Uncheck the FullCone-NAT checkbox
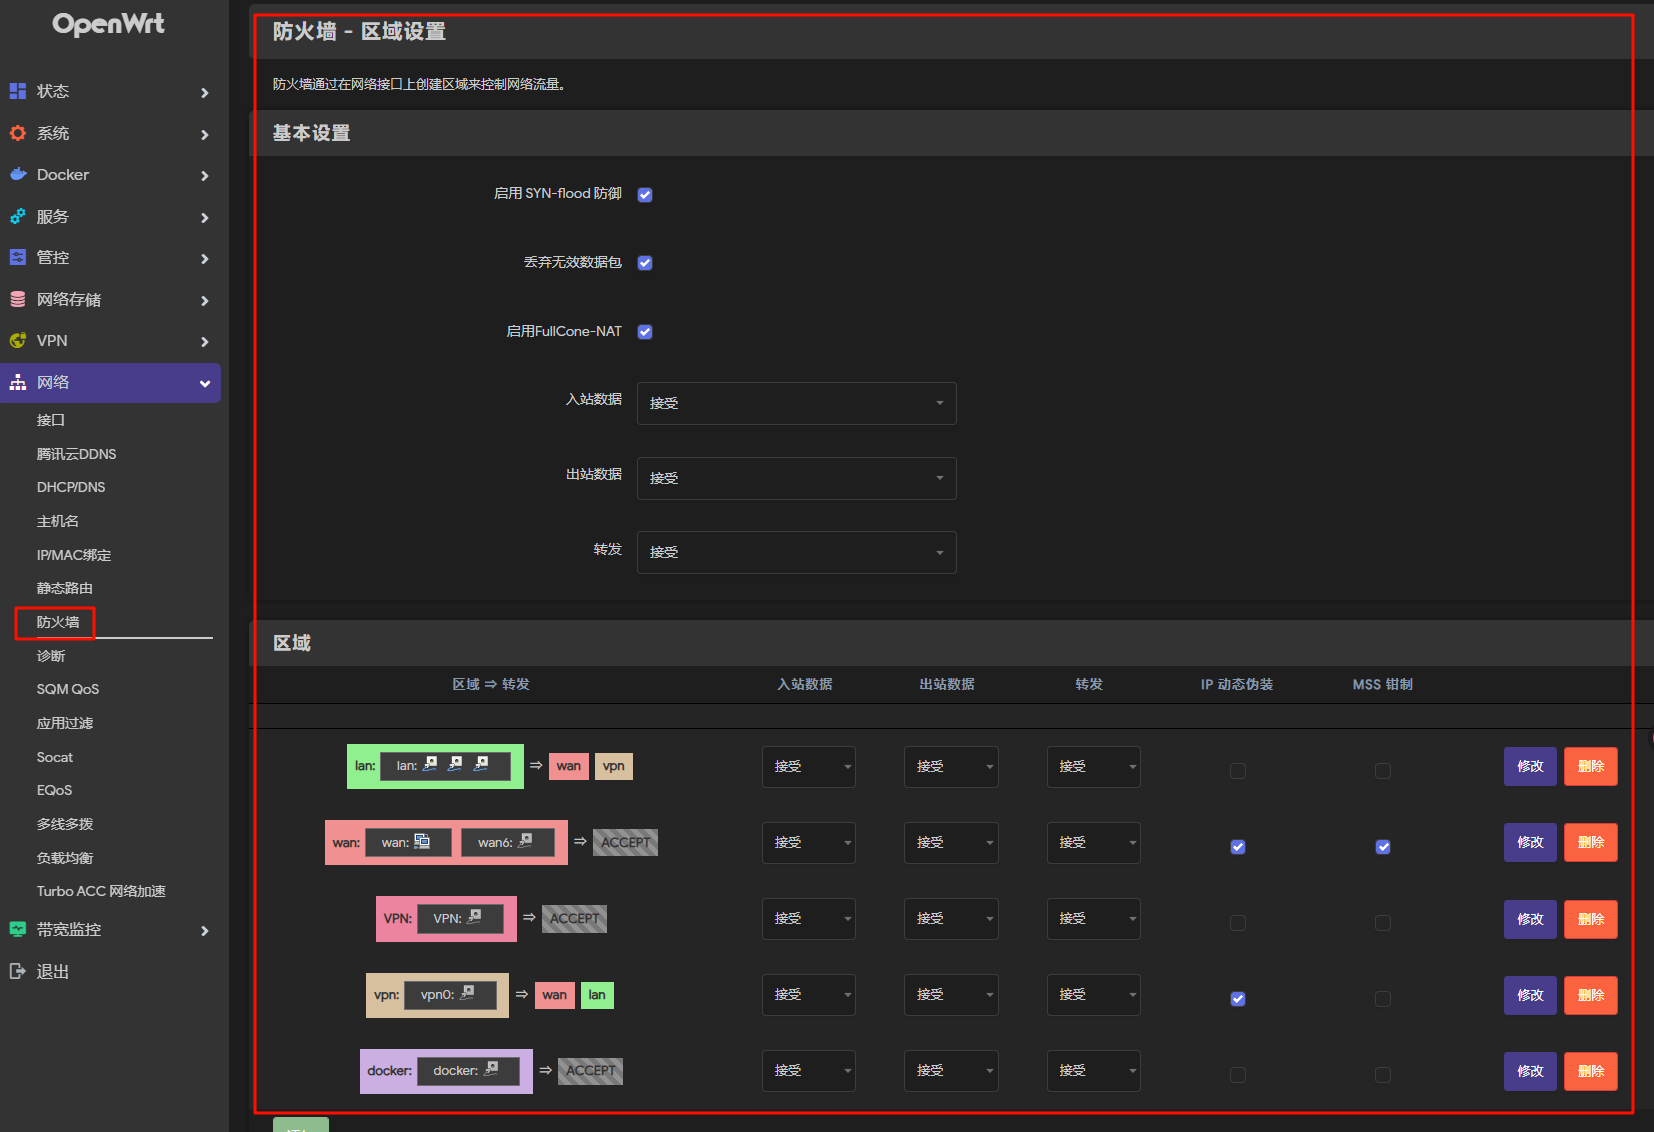1654x1132 pixels. click(645, 332)
